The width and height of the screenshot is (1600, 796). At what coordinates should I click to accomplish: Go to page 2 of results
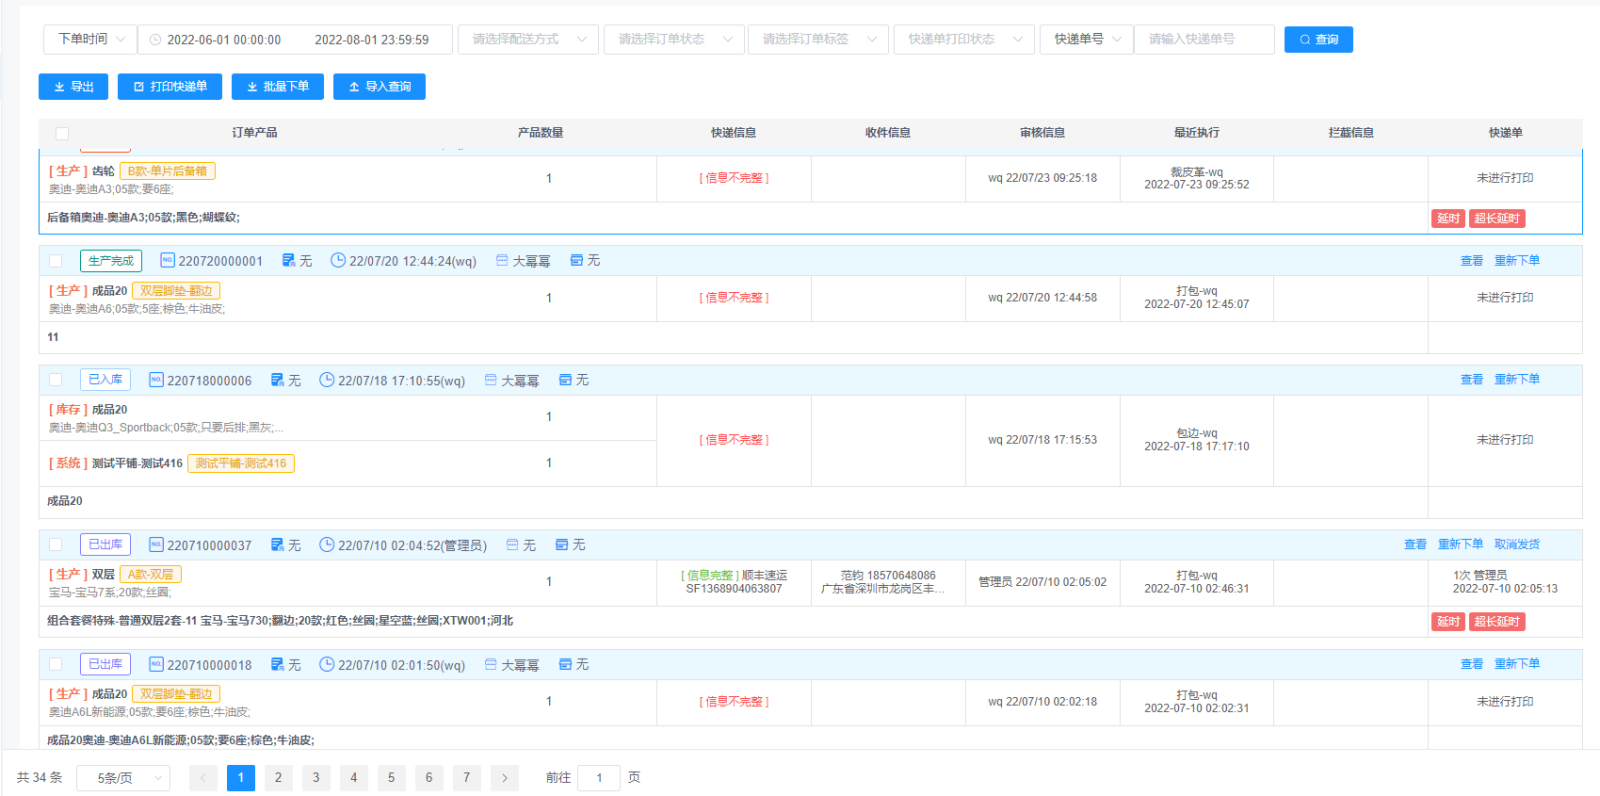(278, 778)
